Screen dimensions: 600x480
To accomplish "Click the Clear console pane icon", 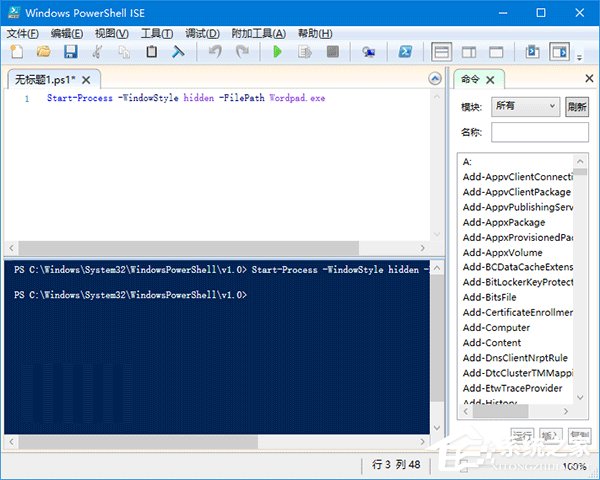I will 178,52.
